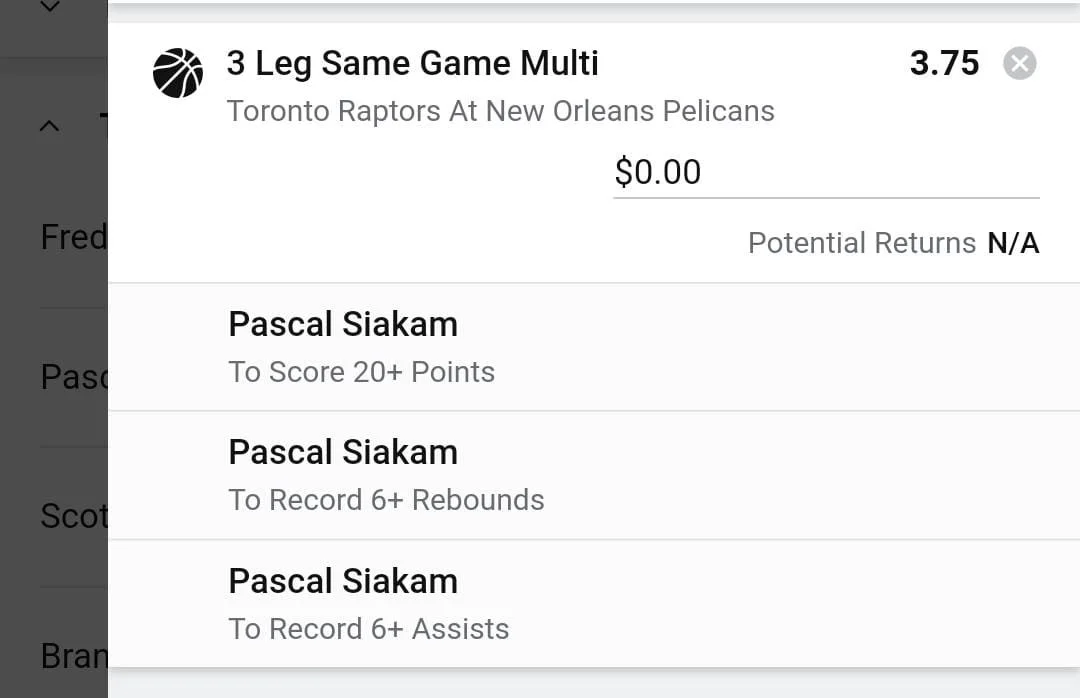Select the partially hidden Scot player row

click(72, 516)
